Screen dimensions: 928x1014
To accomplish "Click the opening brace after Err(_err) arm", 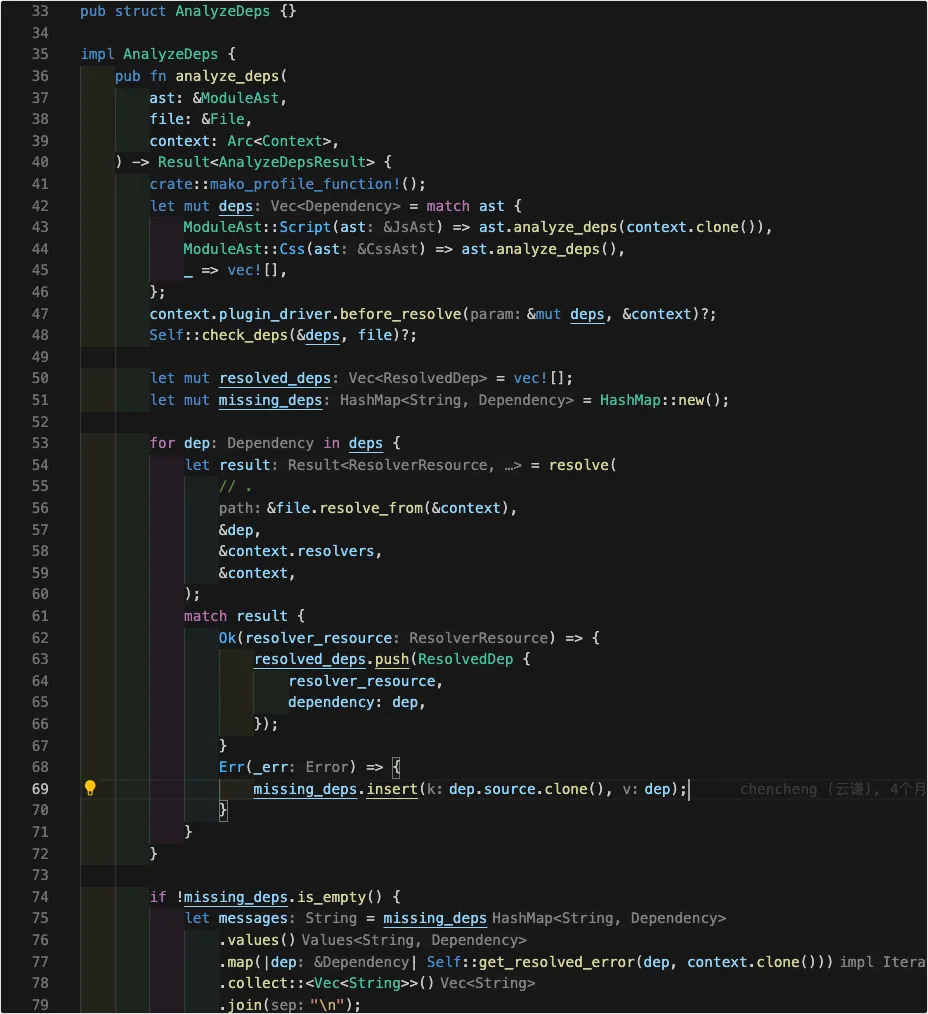I will point(396,768).
